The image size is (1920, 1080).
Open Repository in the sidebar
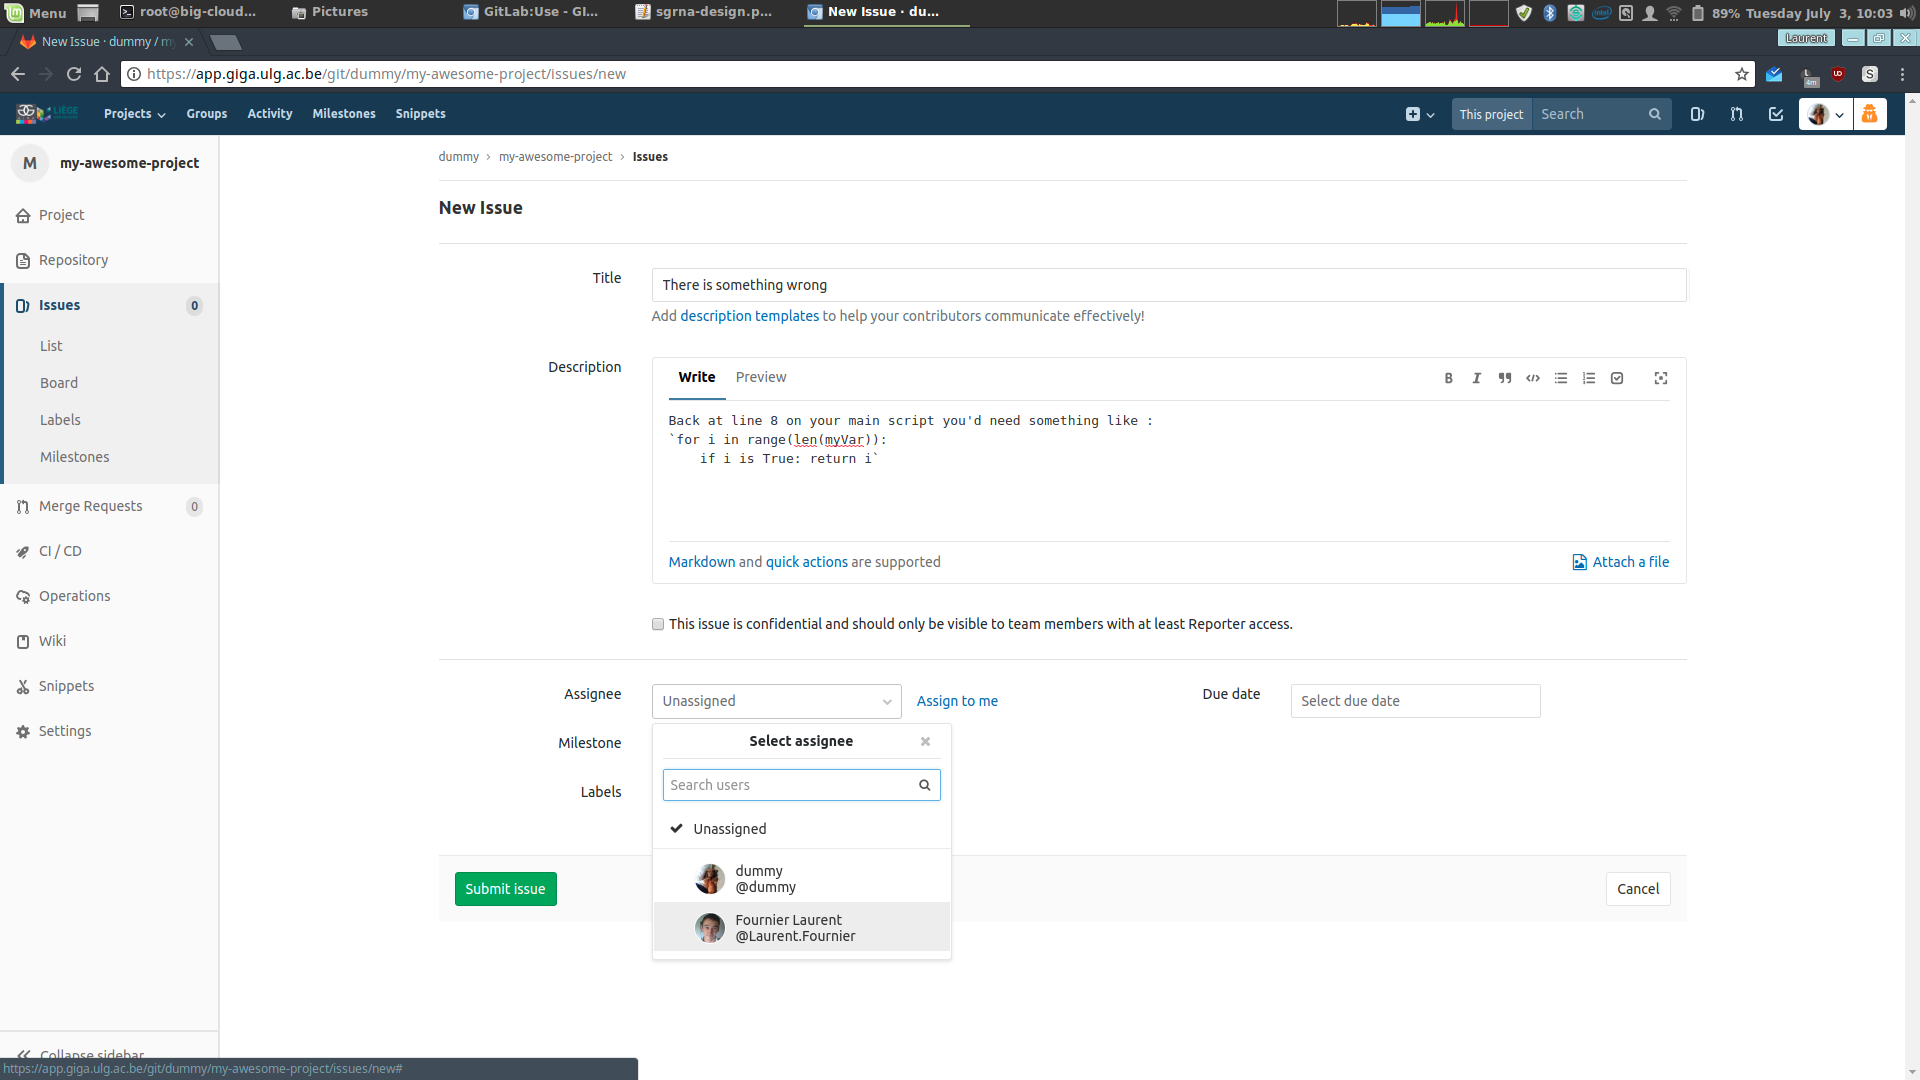pos(73,260)
